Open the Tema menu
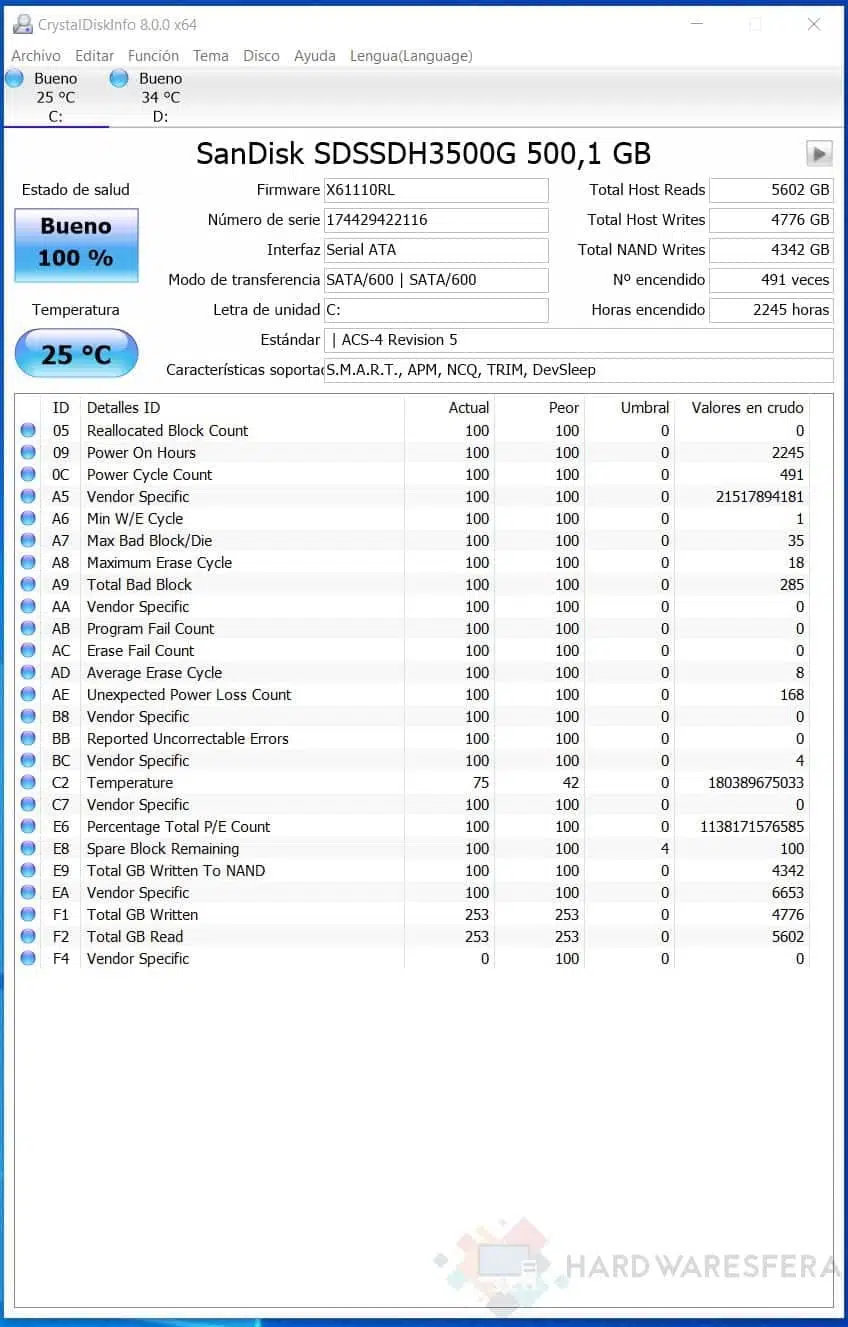This screenshot has height=1327, width=848. (211, 56)
